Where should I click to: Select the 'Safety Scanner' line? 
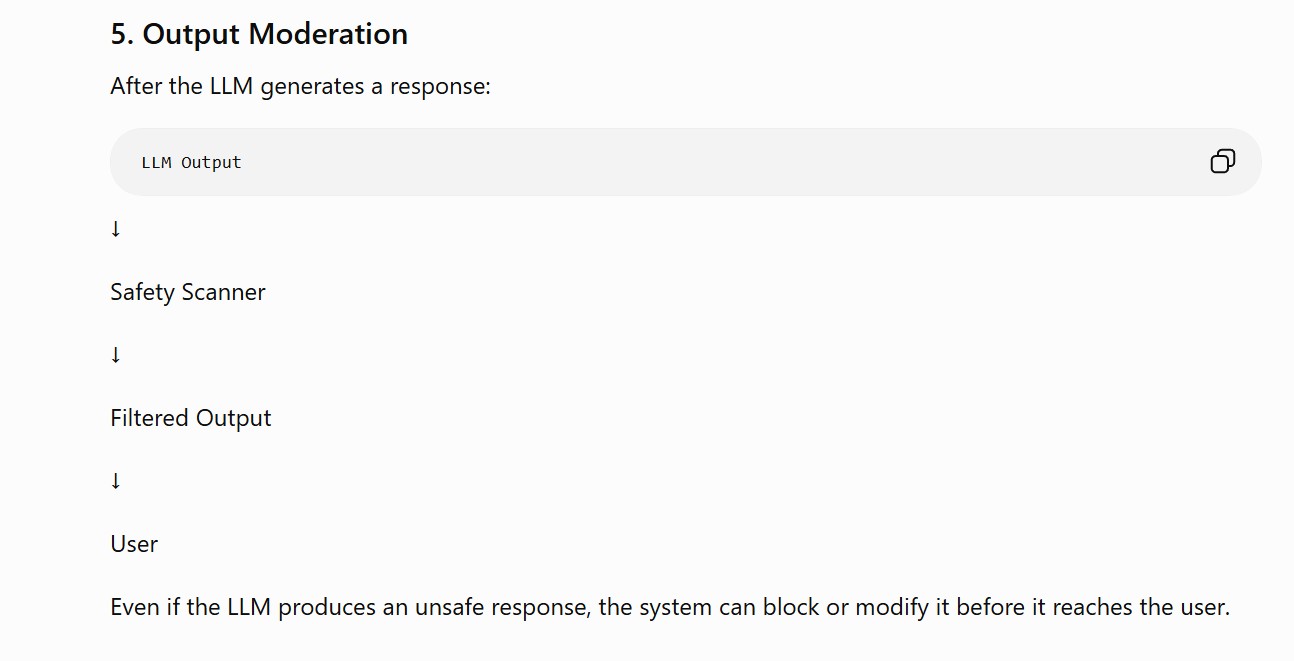[x=188, y=292]
